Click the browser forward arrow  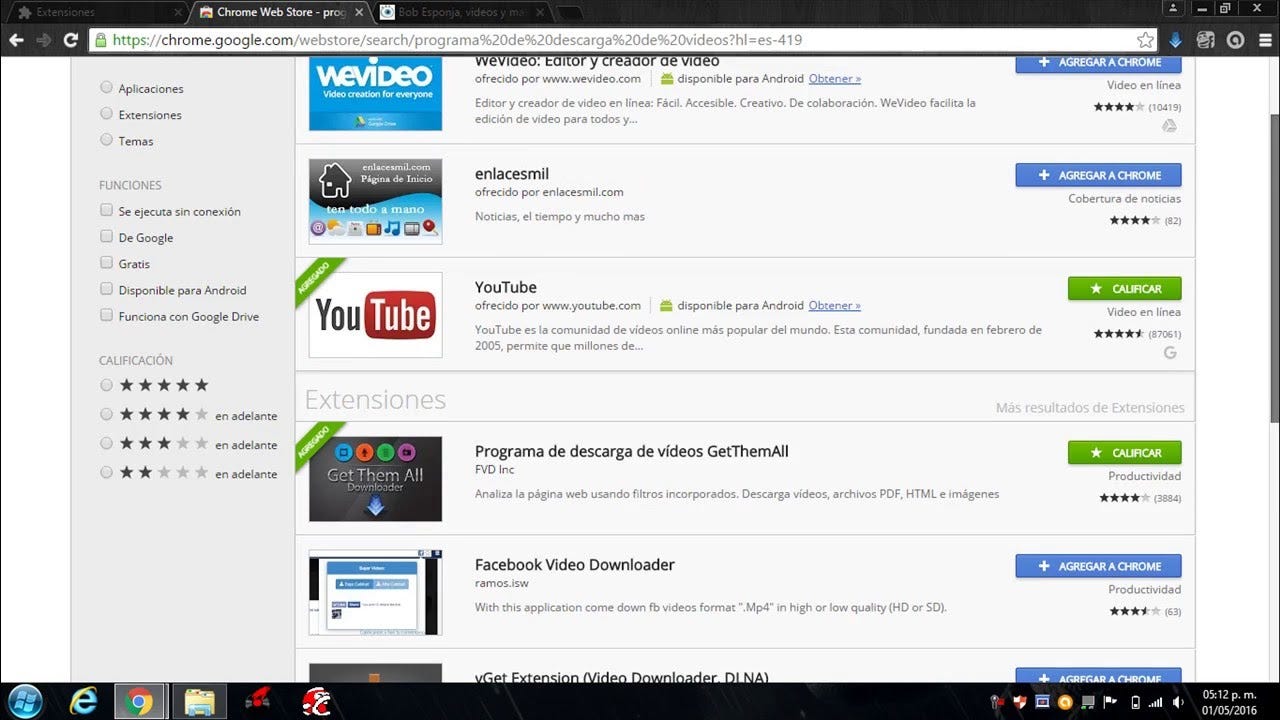click(43, 40)
